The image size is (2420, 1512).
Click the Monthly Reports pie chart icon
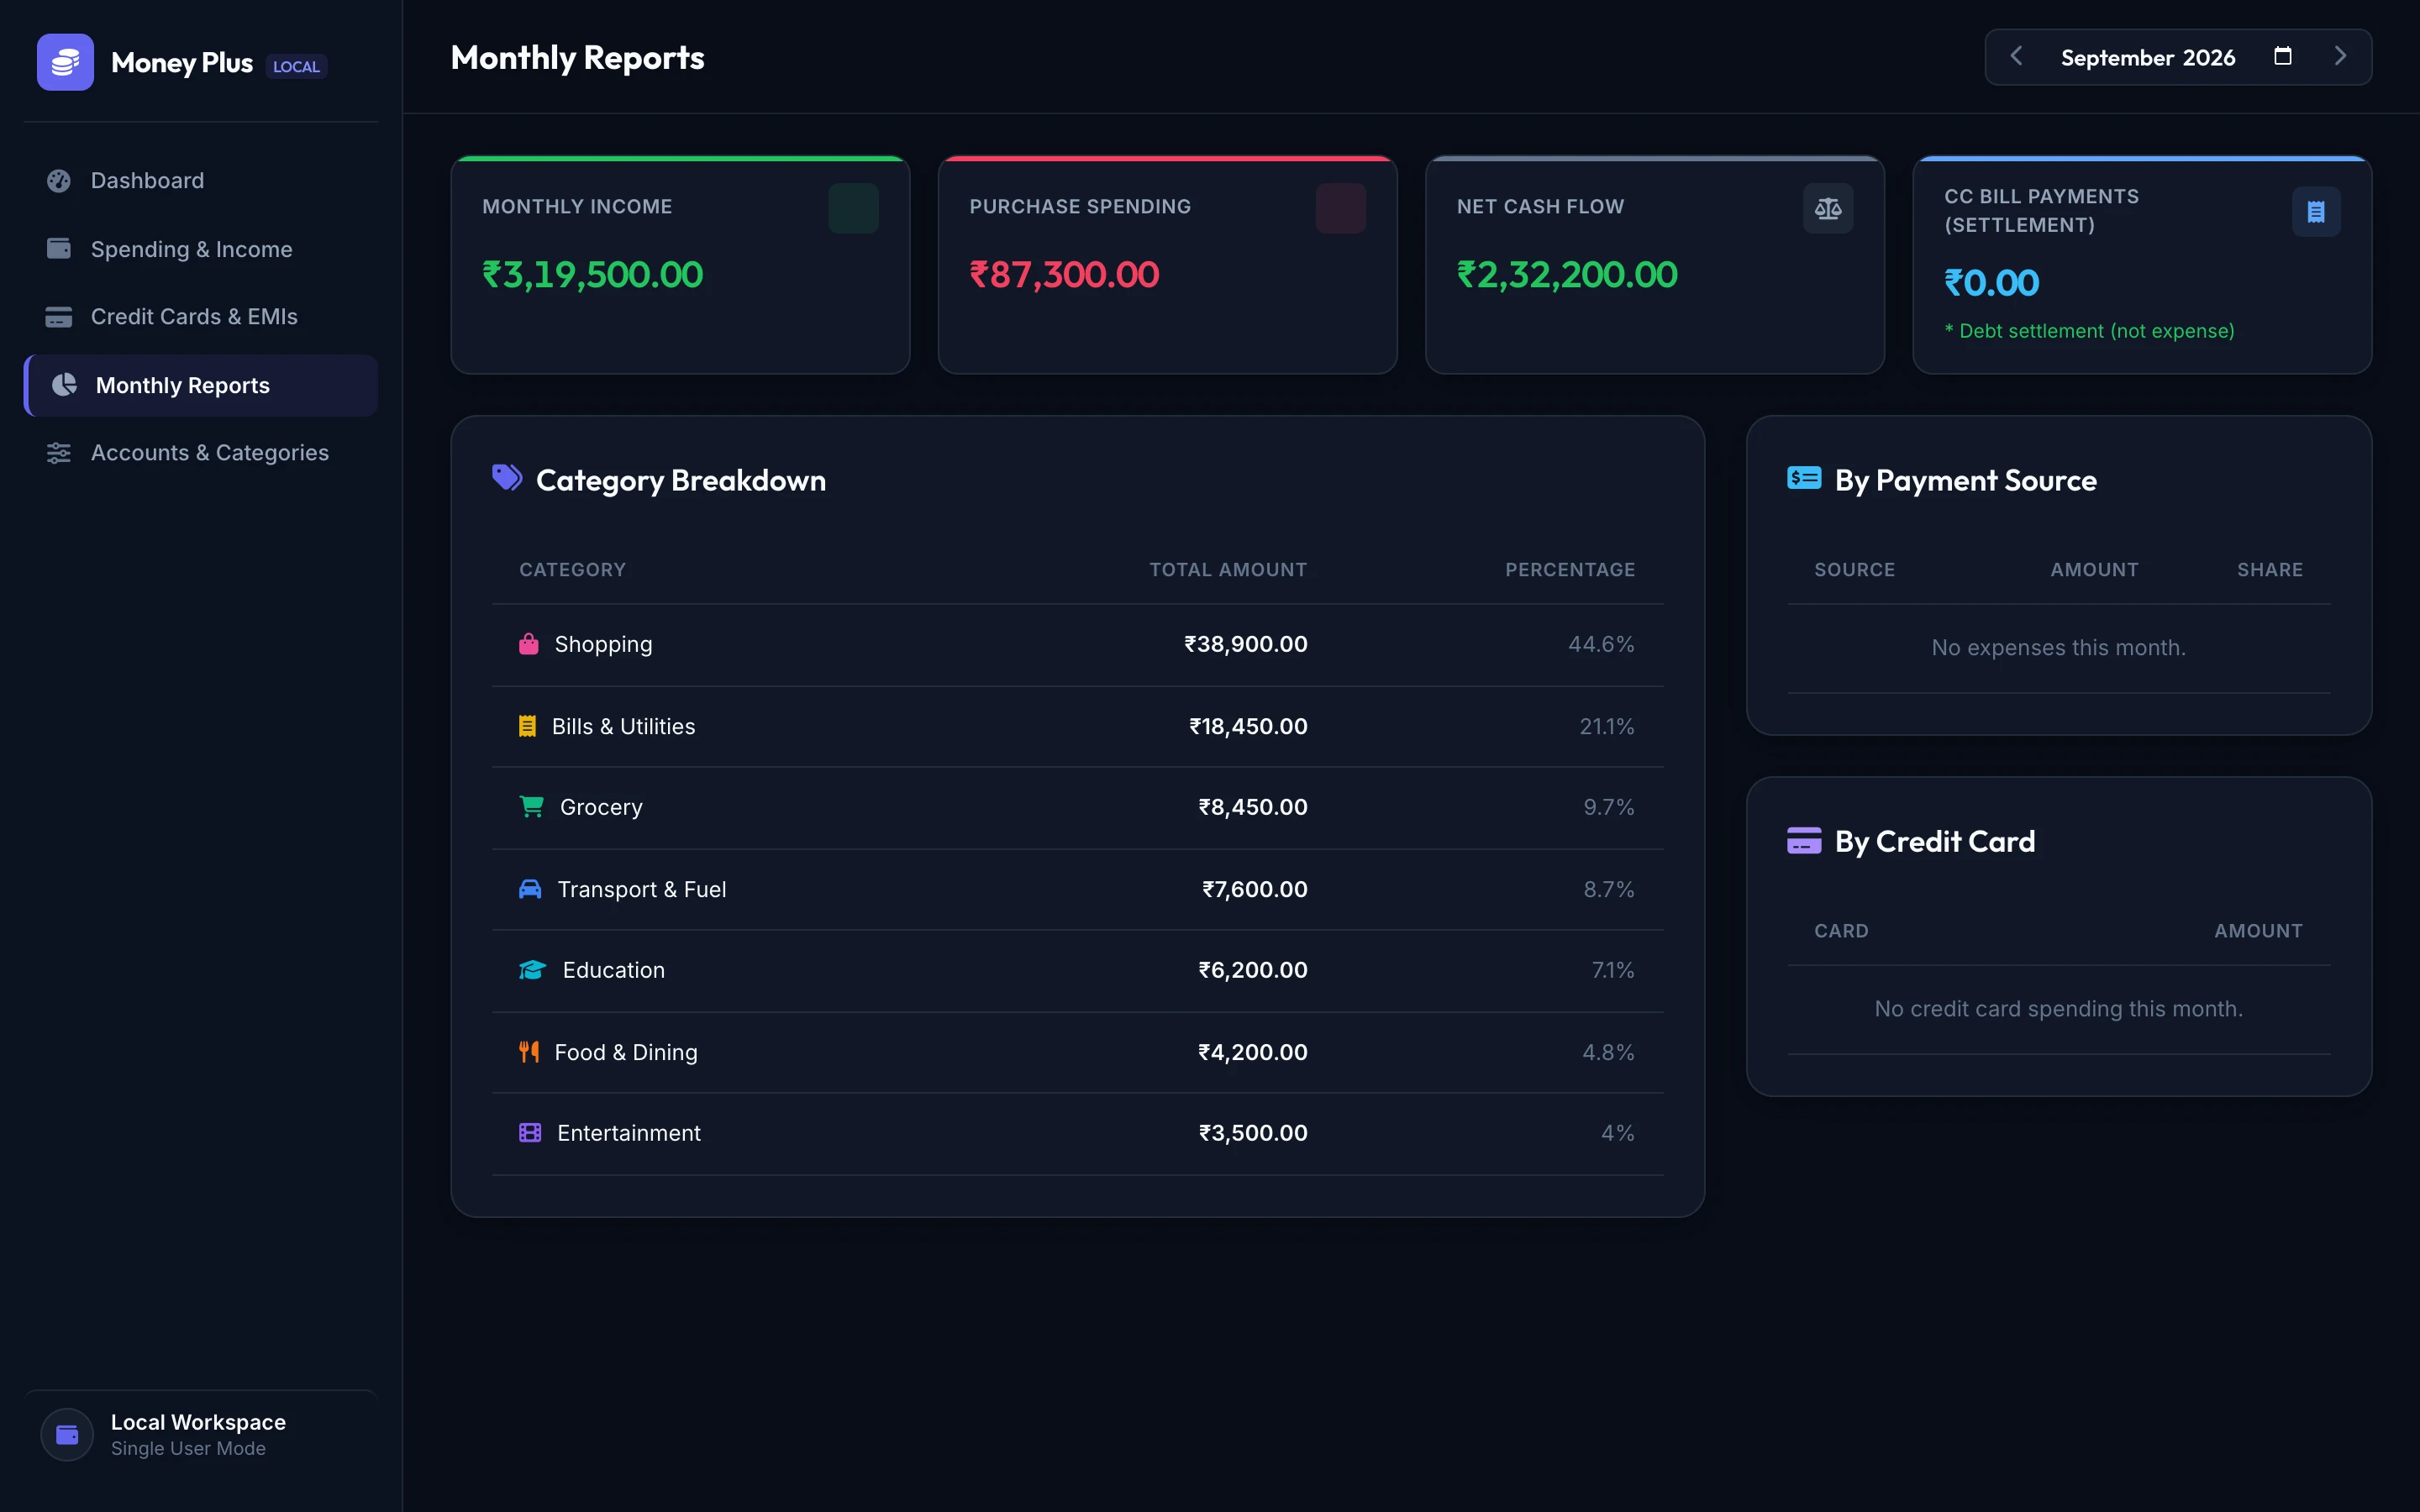coord(64,385)
